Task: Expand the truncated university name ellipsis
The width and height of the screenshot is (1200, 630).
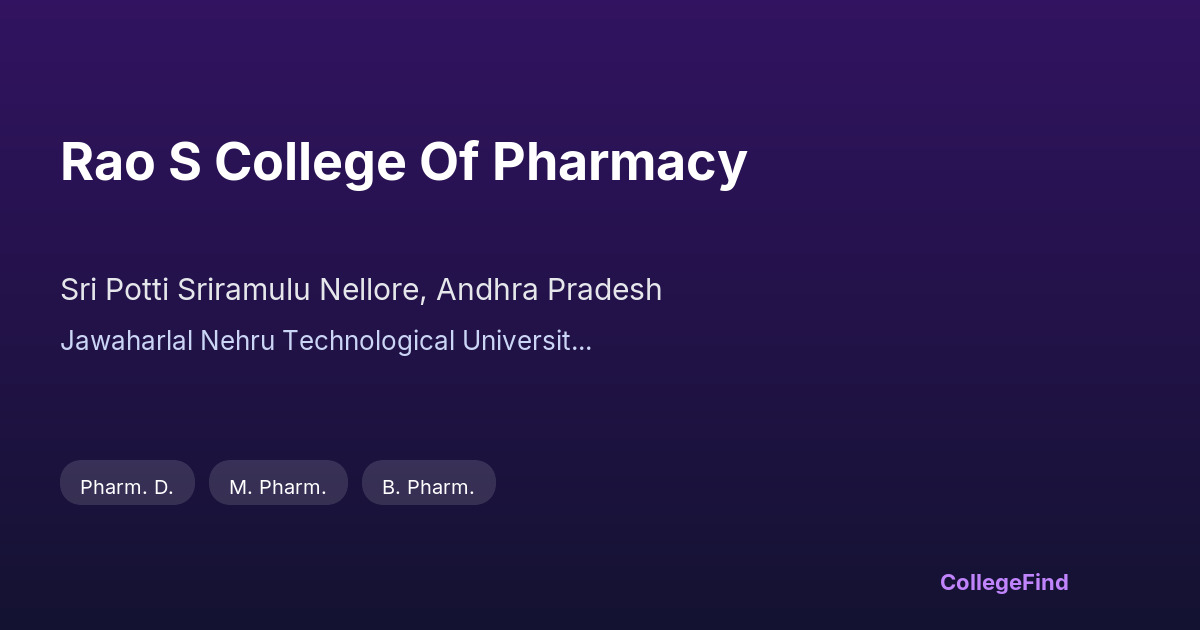Action: [583, 341]
